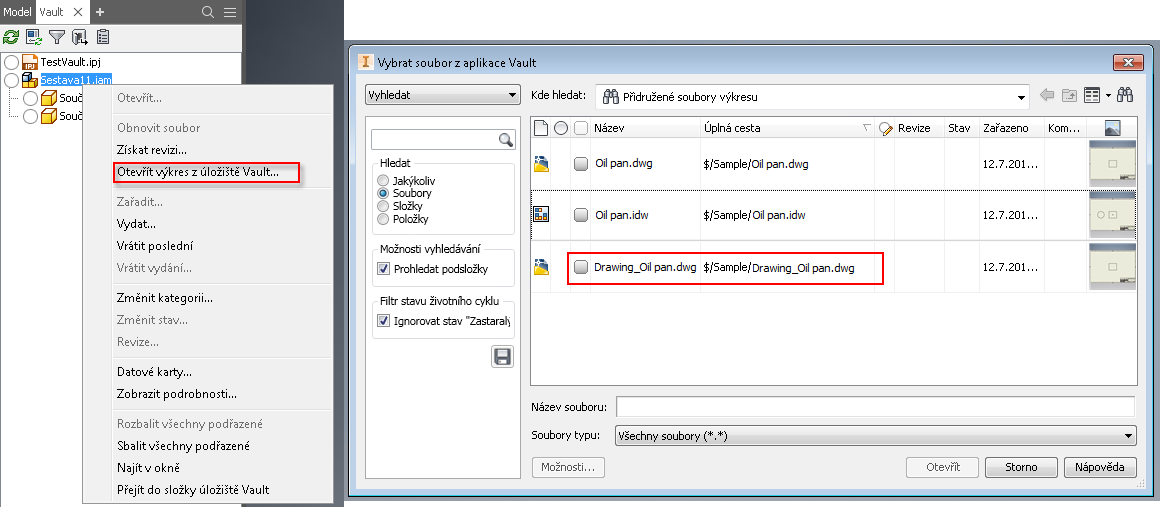Click the up-one-folder icon in dialog

pyautogui.click(x=1069, y=95)
